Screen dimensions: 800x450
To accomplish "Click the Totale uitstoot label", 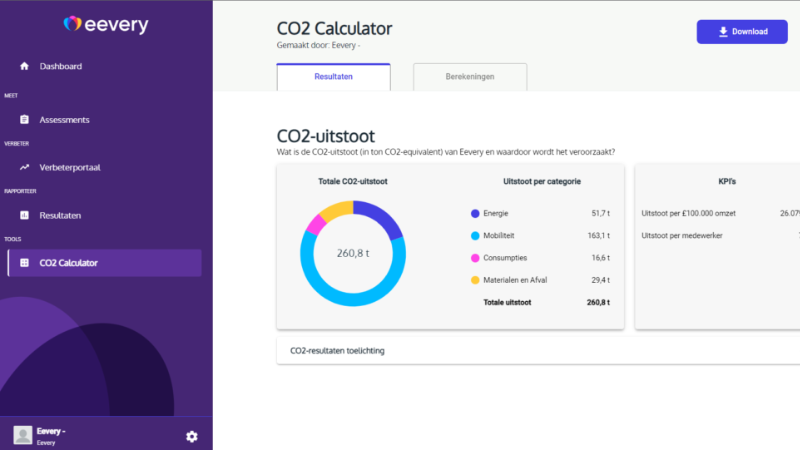I will [507, 303].
